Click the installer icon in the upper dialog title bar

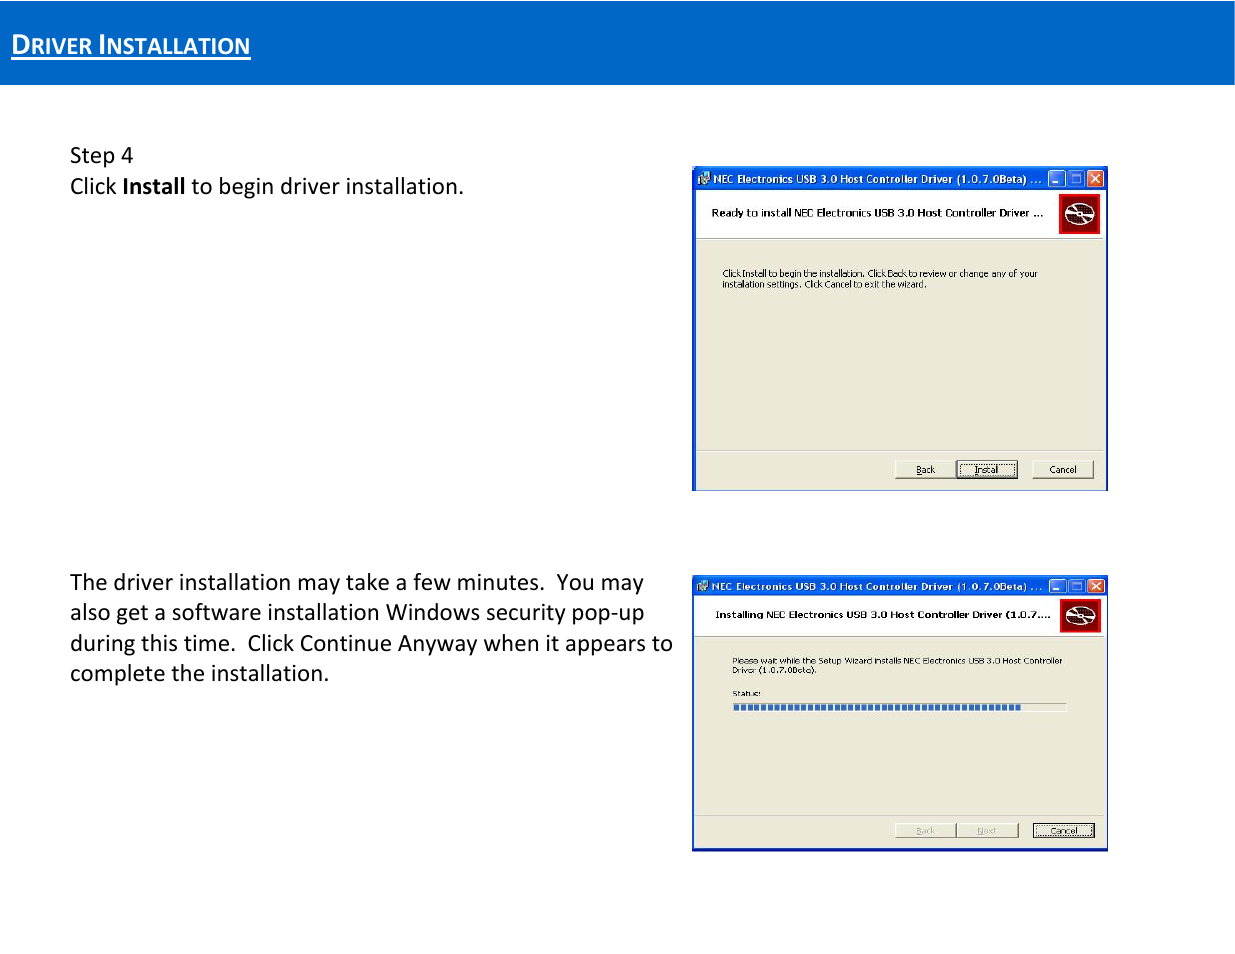click(x=704, y=179)
